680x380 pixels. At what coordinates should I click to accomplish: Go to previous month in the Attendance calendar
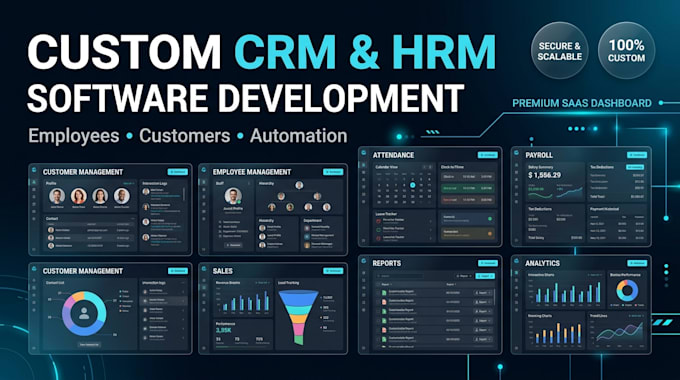point(425,167)
